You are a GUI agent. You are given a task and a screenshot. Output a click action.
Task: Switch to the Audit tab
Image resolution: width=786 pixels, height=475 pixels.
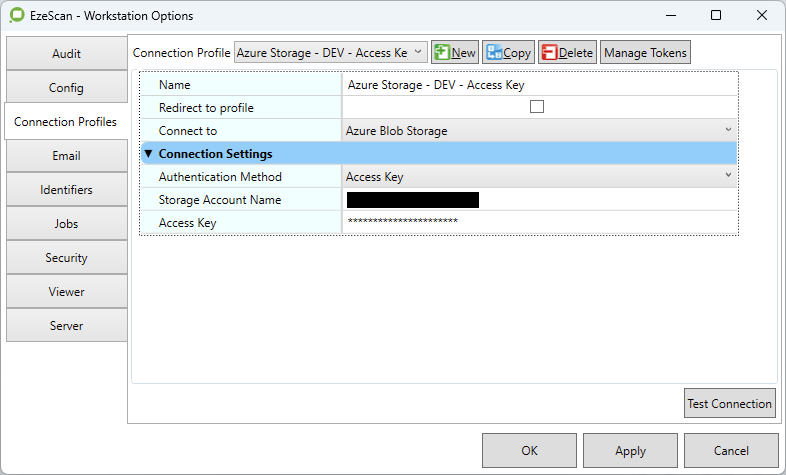[66, 54]
